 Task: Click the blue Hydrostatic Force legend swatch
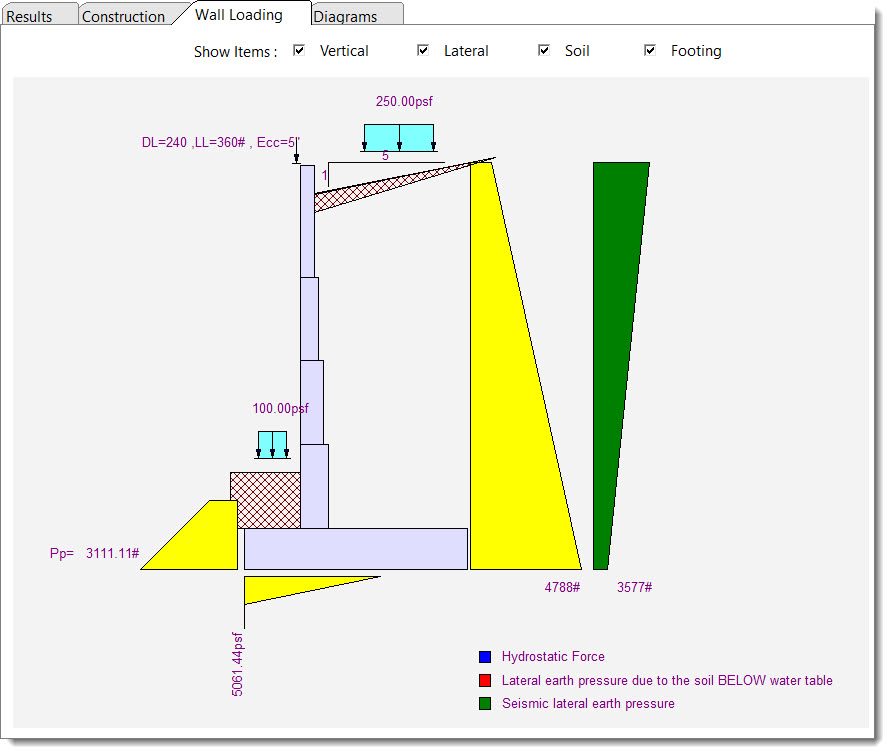pos(485,657)
